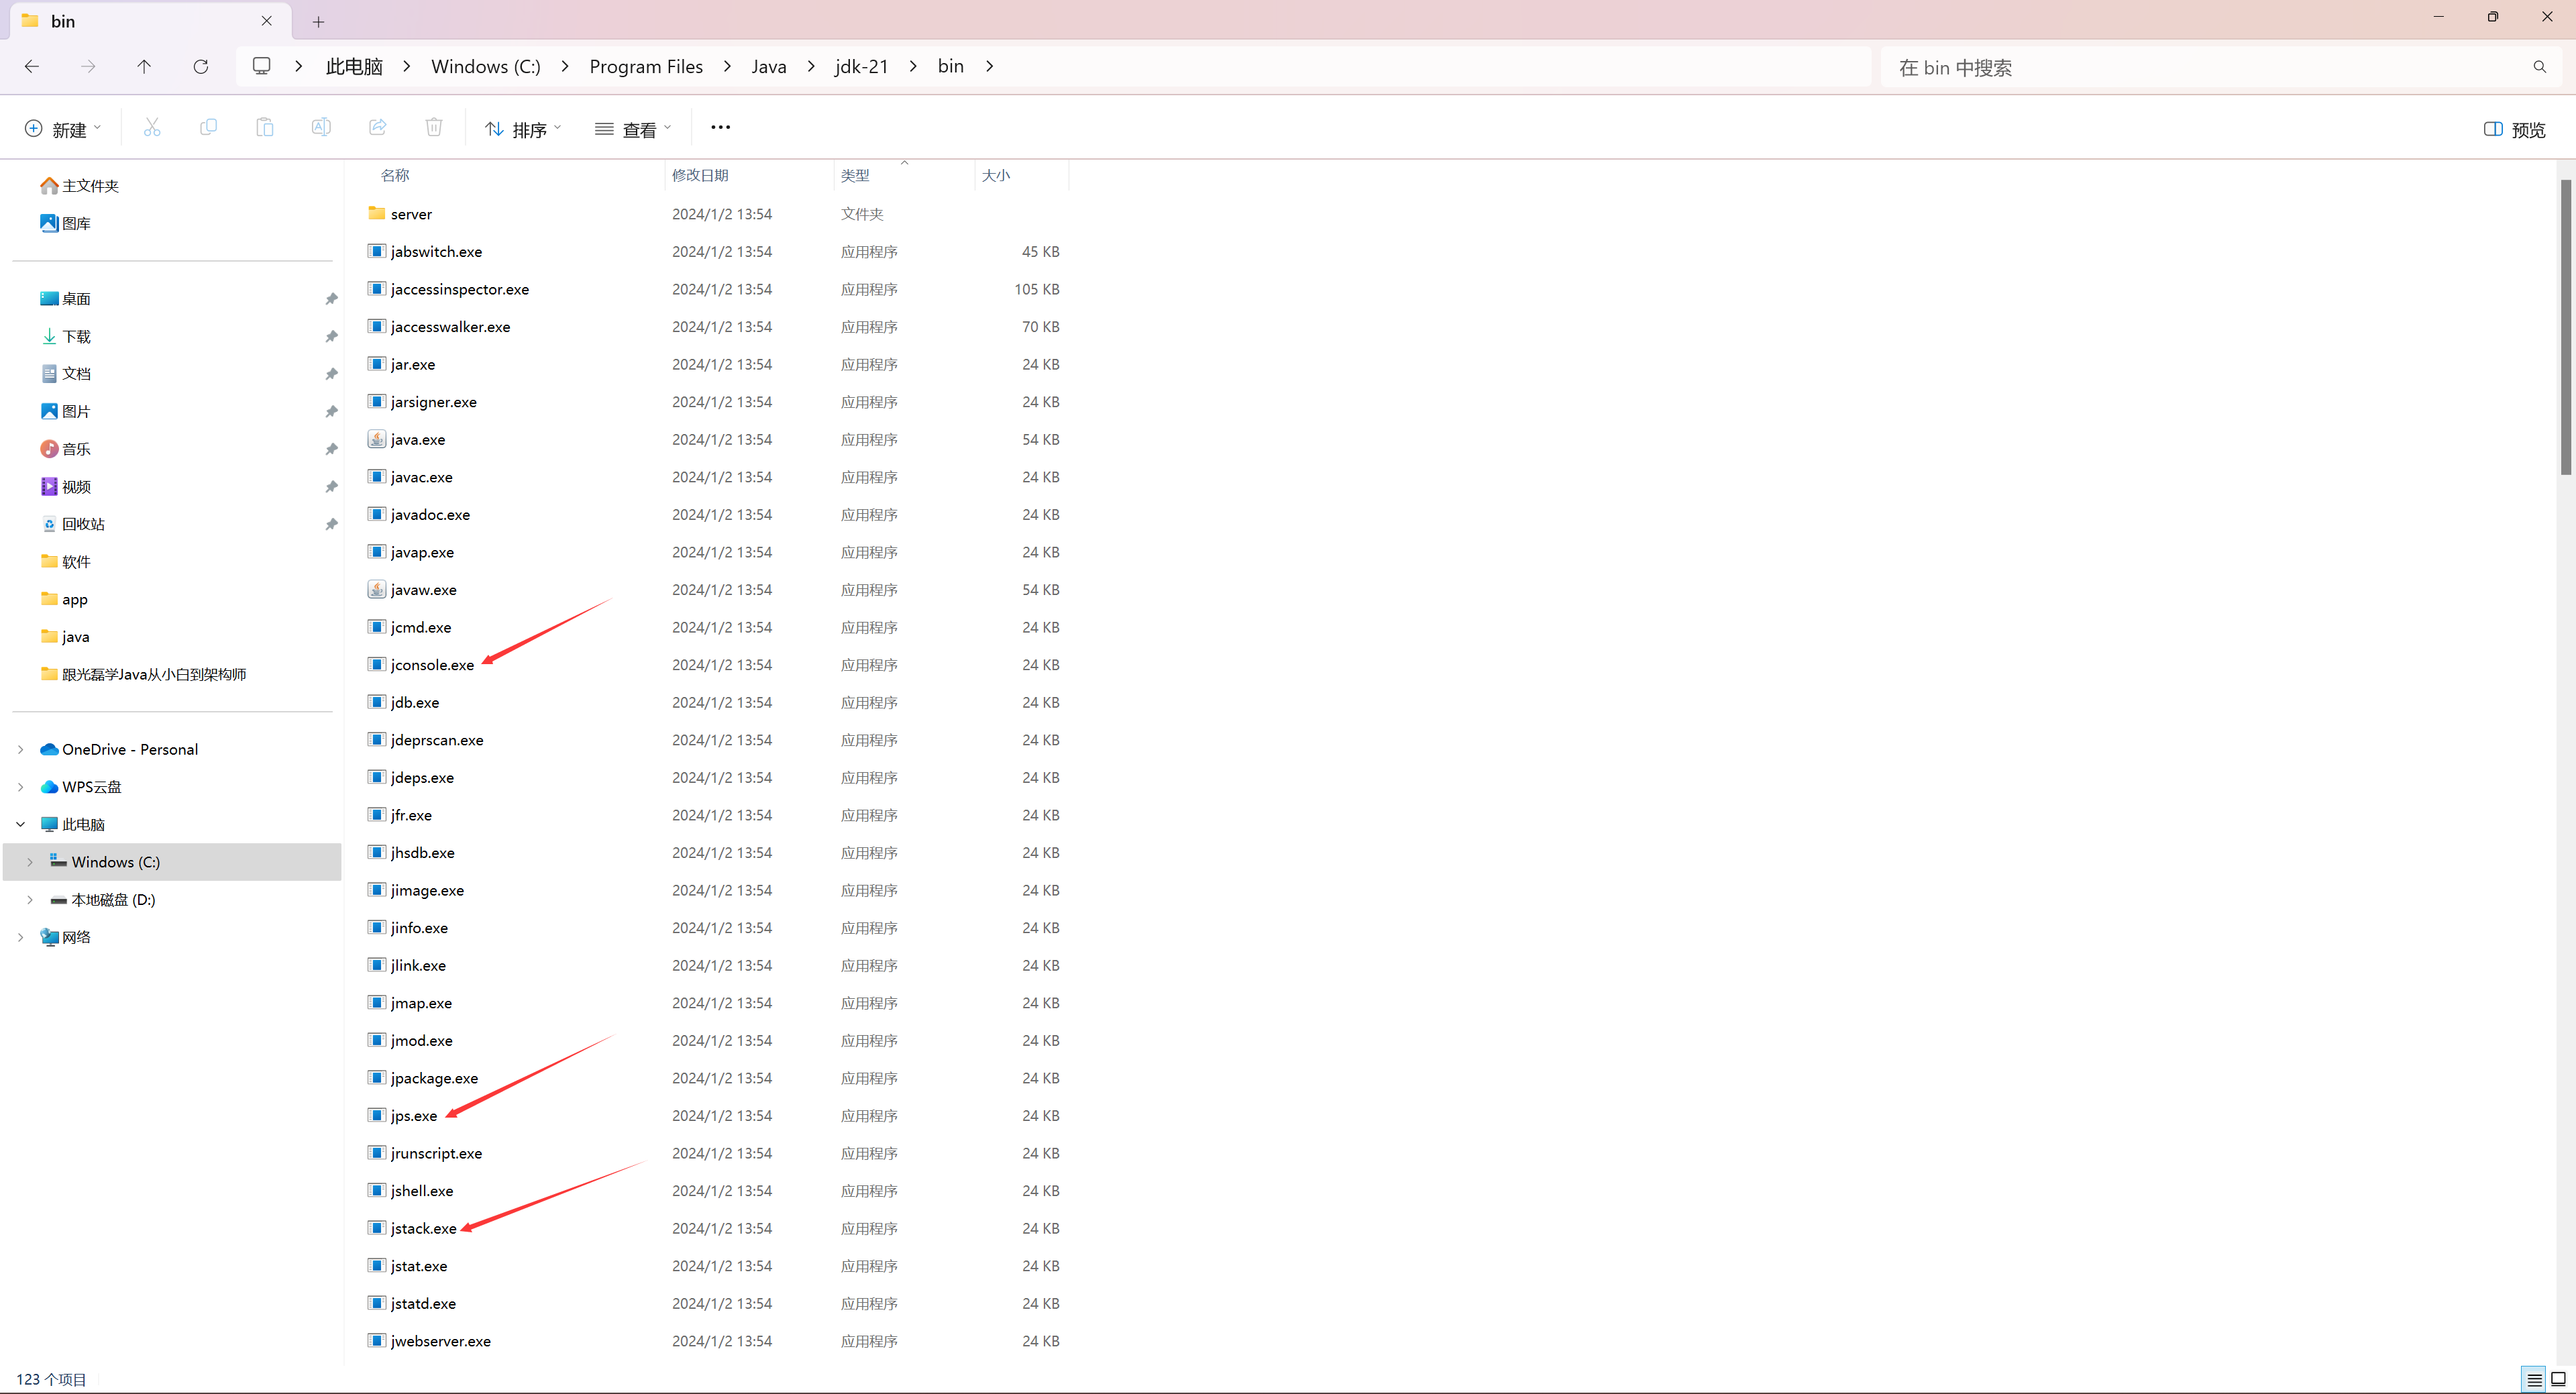Select javaw.exe file icon
2576x1394 pixels.
377,589
